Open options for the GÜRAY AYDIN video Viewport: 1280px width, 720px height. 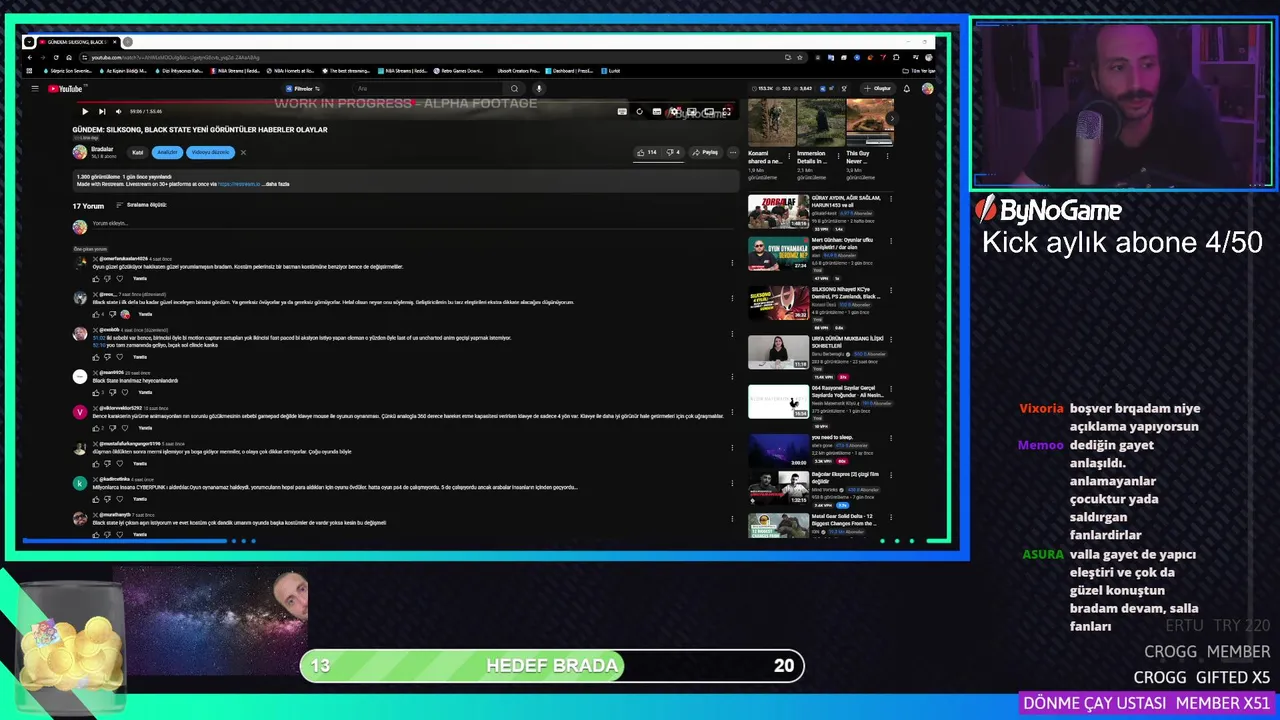(x=891, y=199)
